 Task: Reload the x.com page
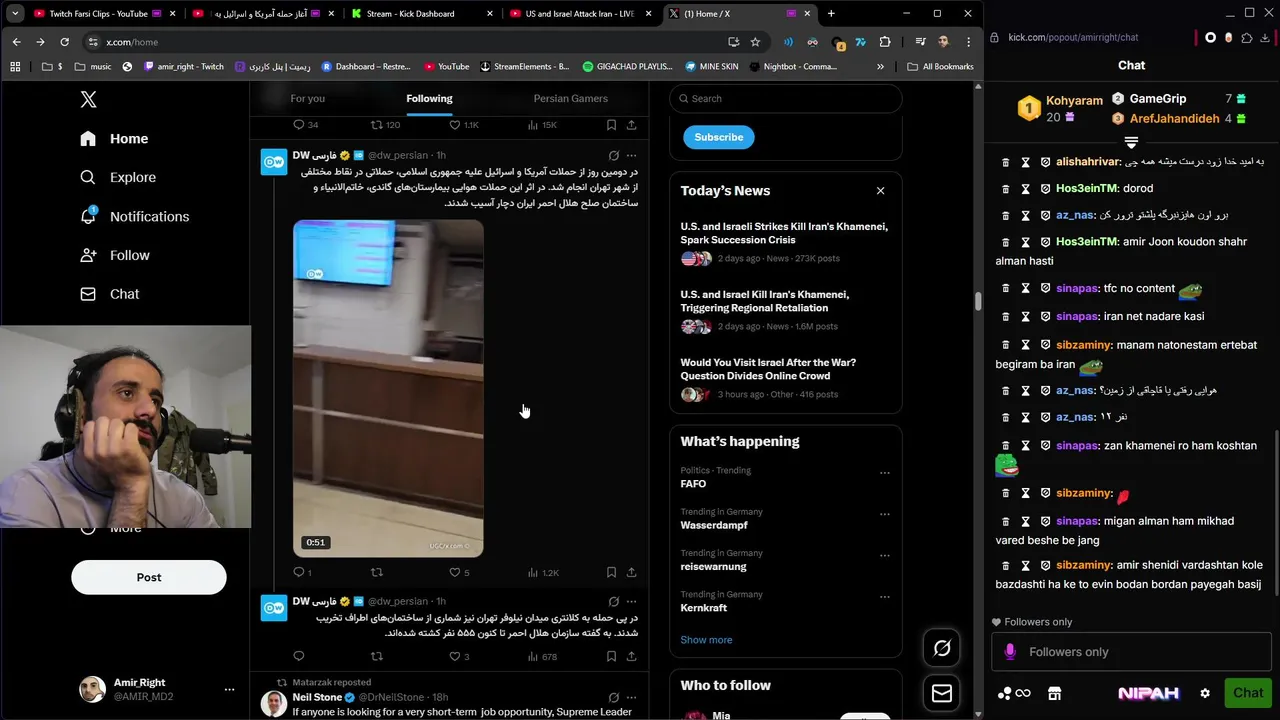(x=64, y=42)
